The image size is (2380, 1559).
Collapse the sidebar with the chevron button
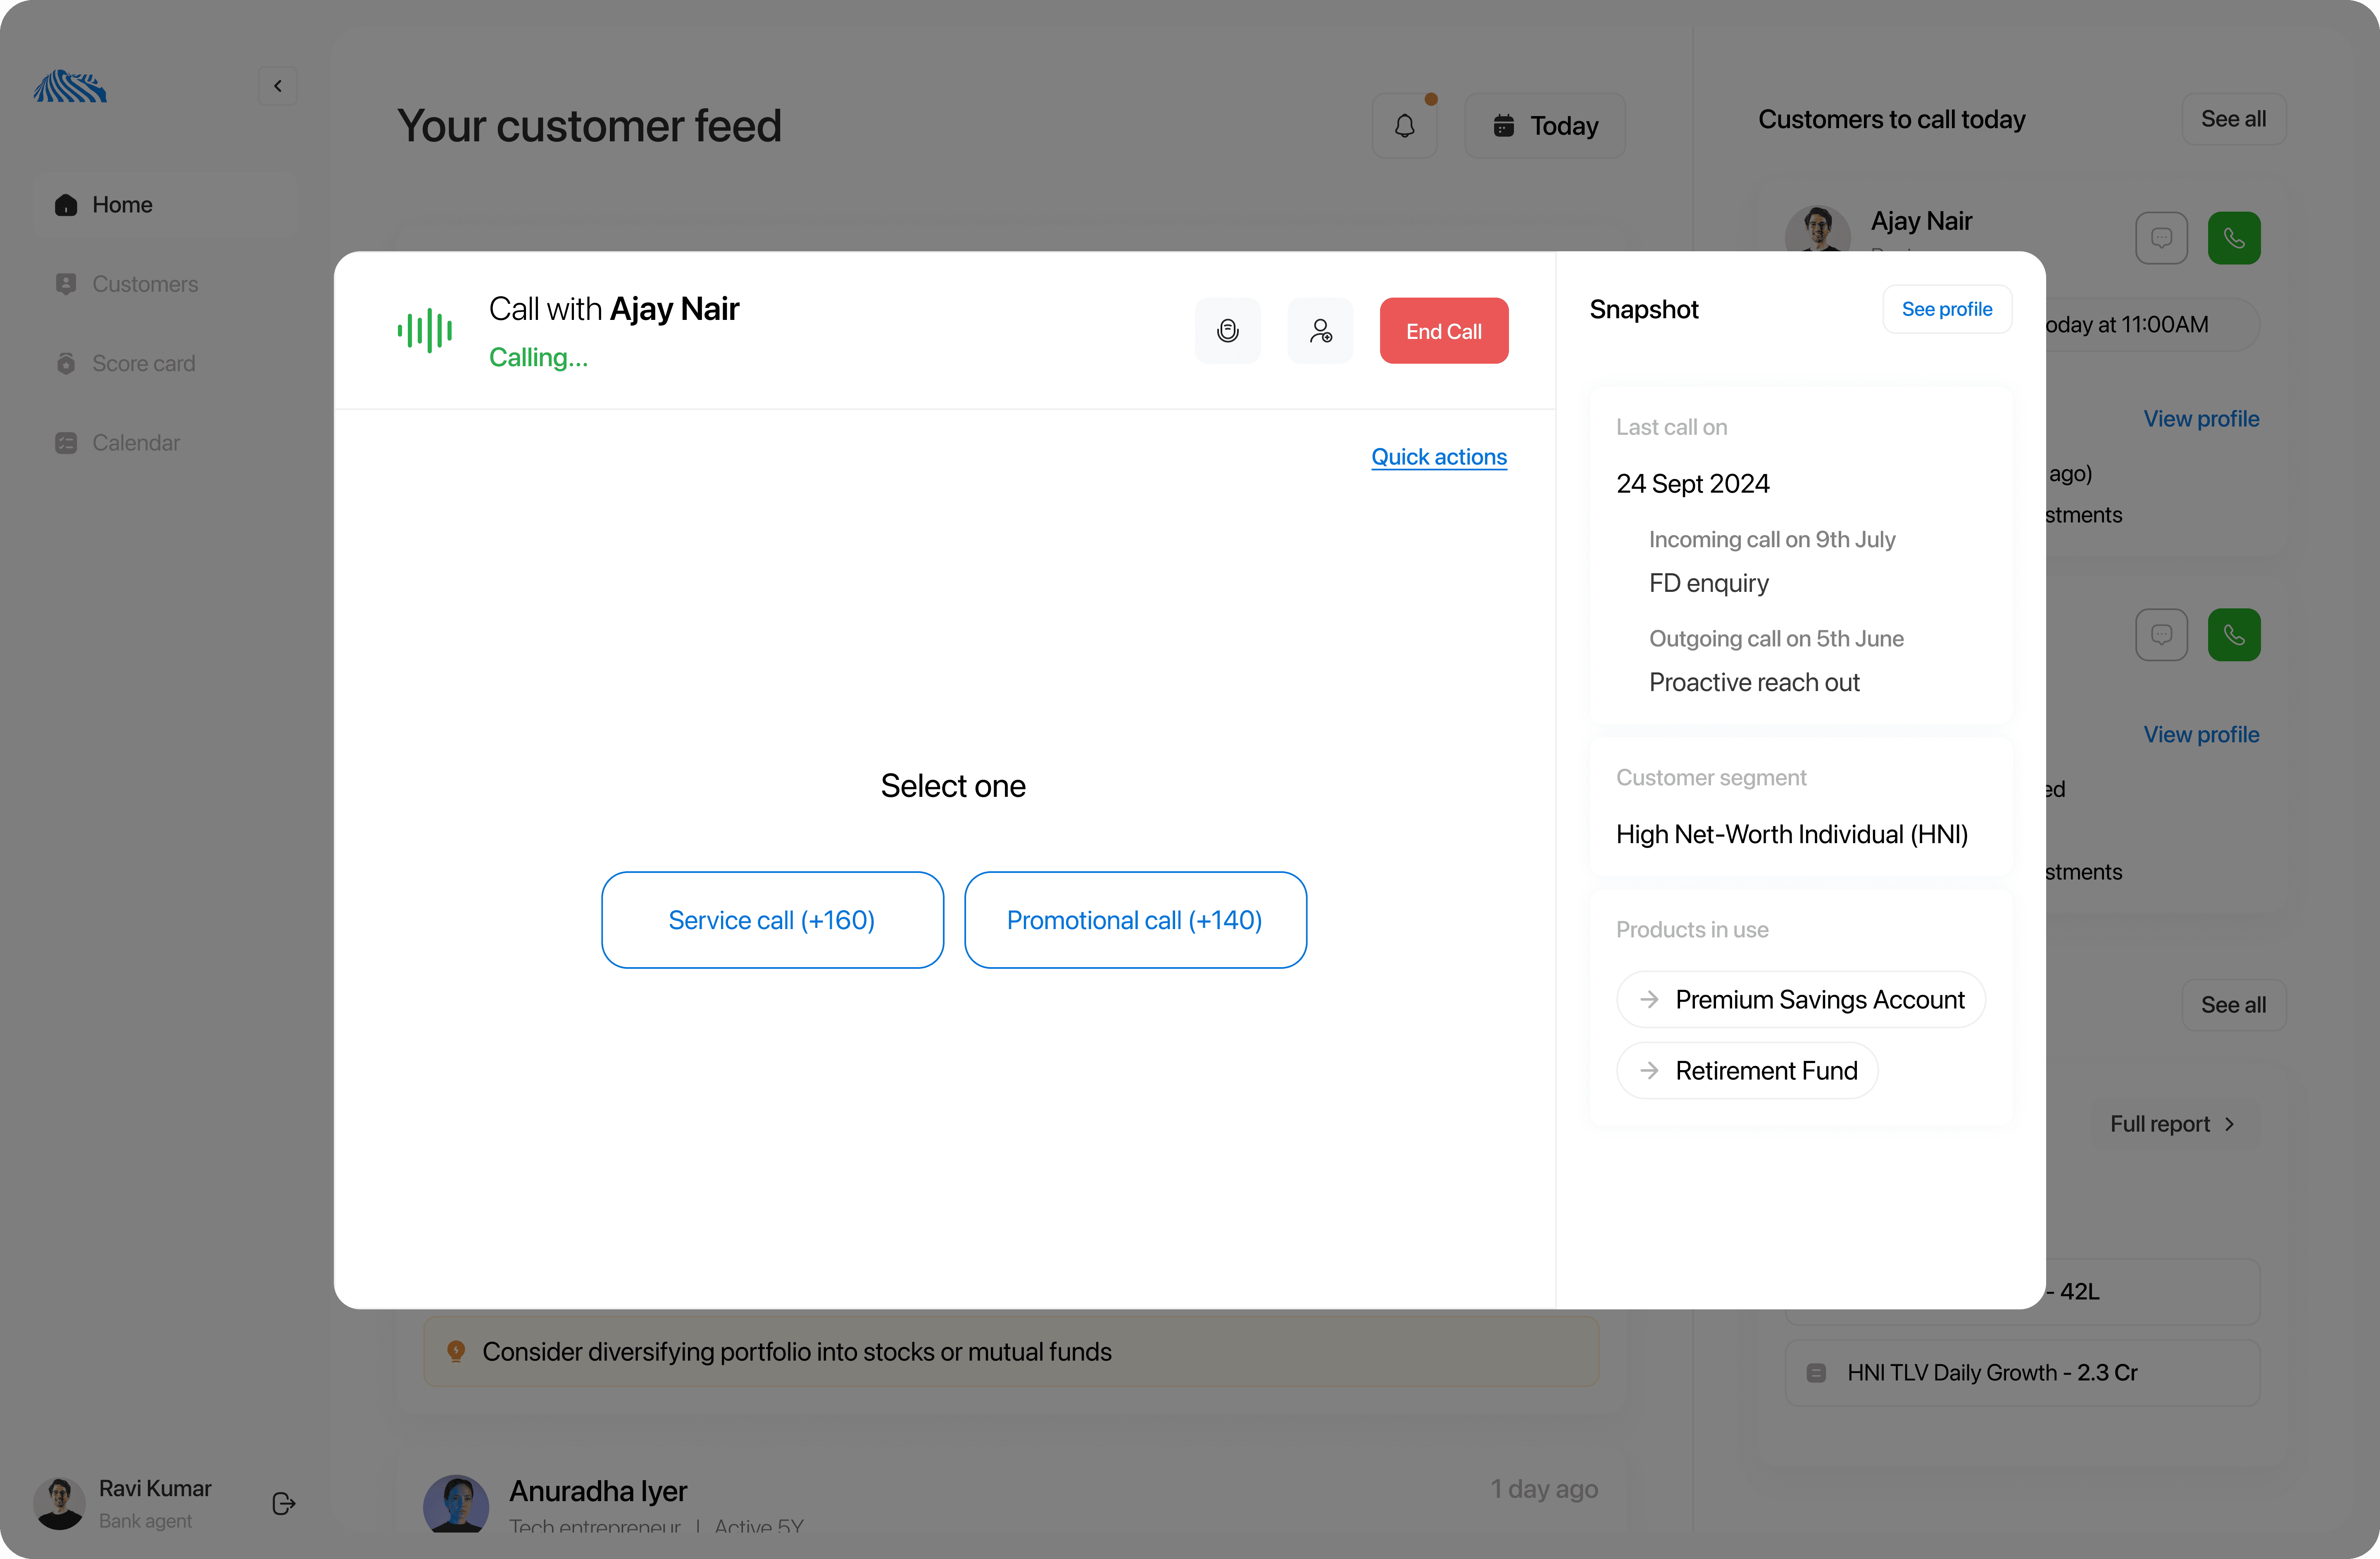(278, 86)
